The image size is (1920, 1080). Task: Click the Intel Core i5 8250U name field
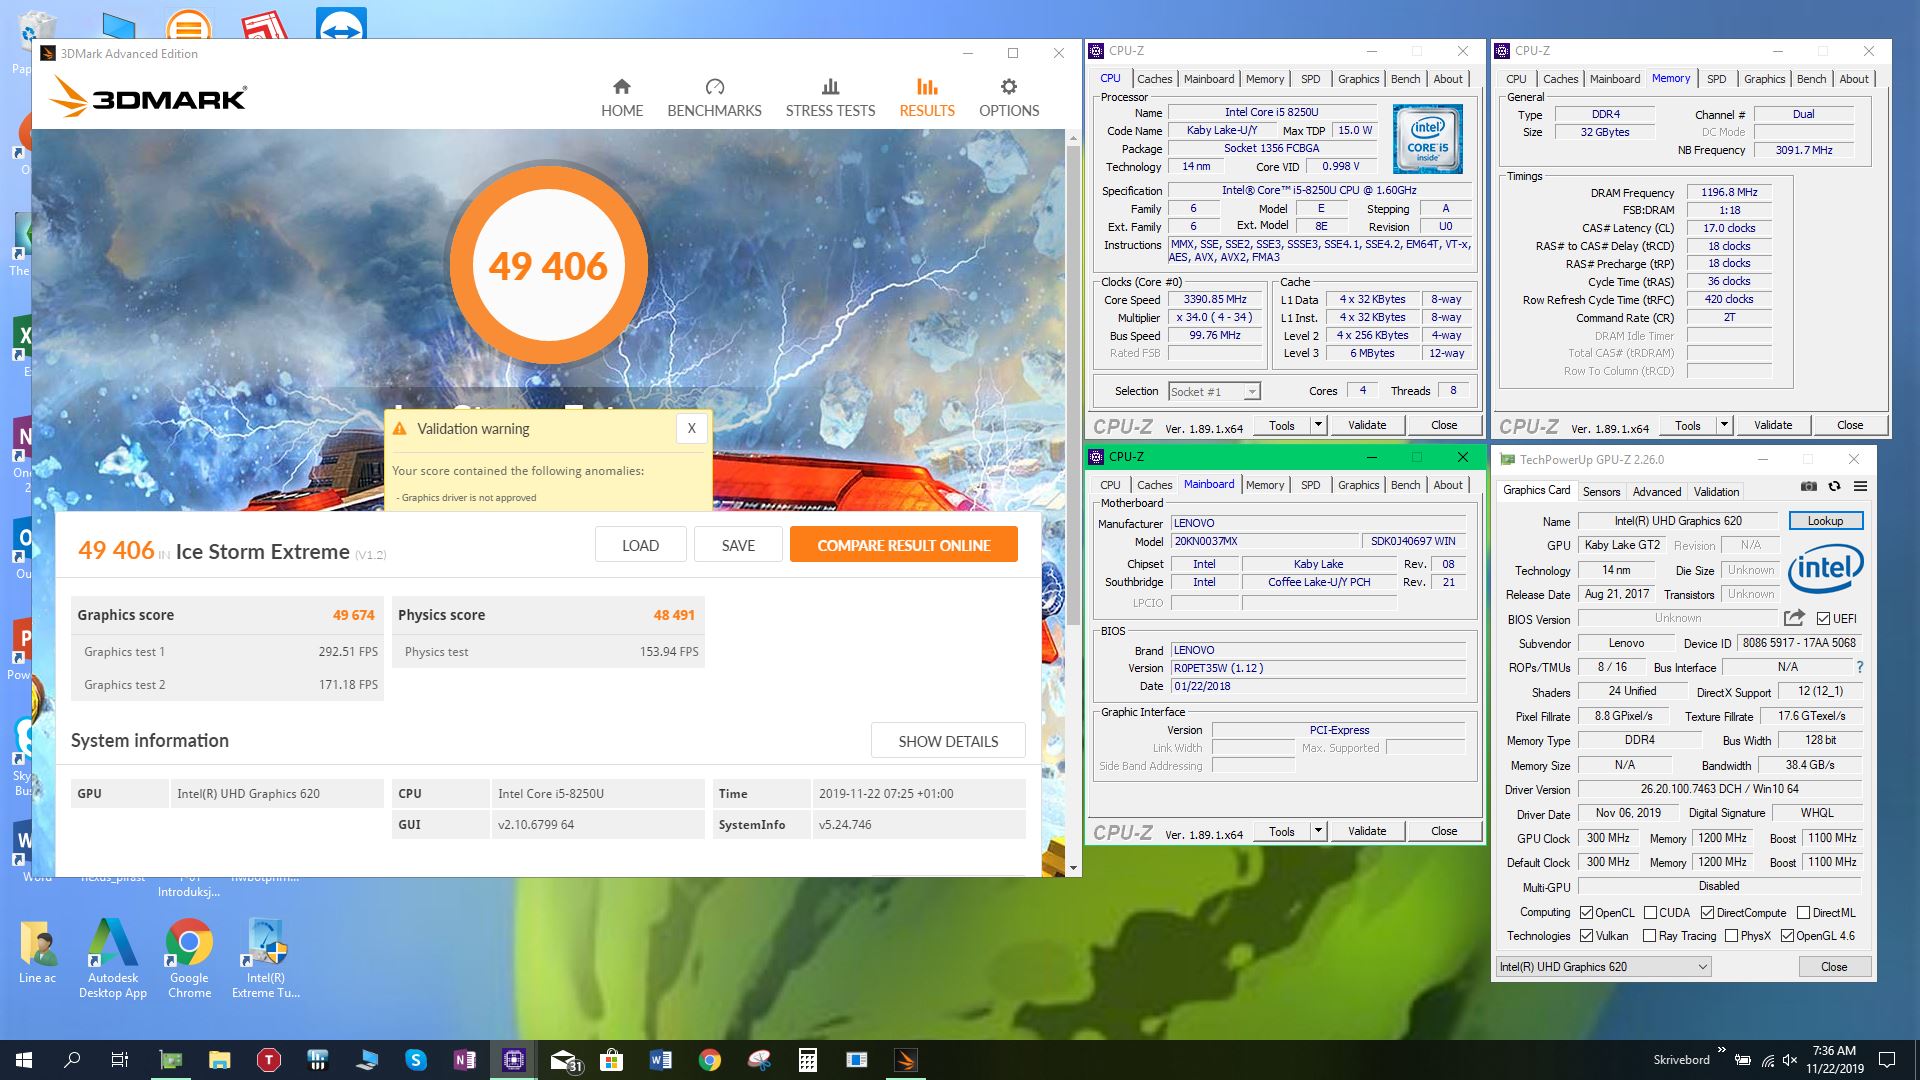click(1271, 112)
